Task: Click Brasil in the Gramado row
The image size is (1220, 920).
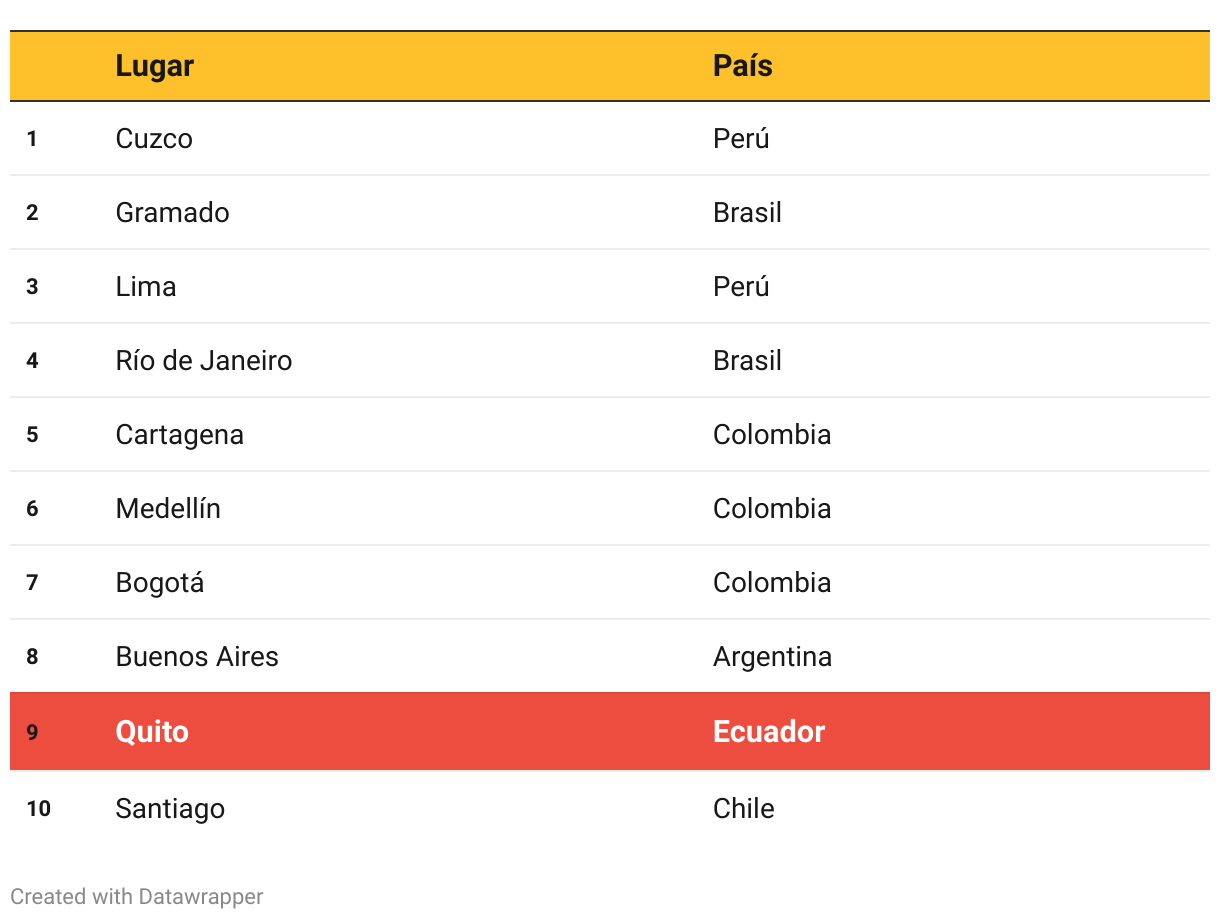Action: [748, 212]
